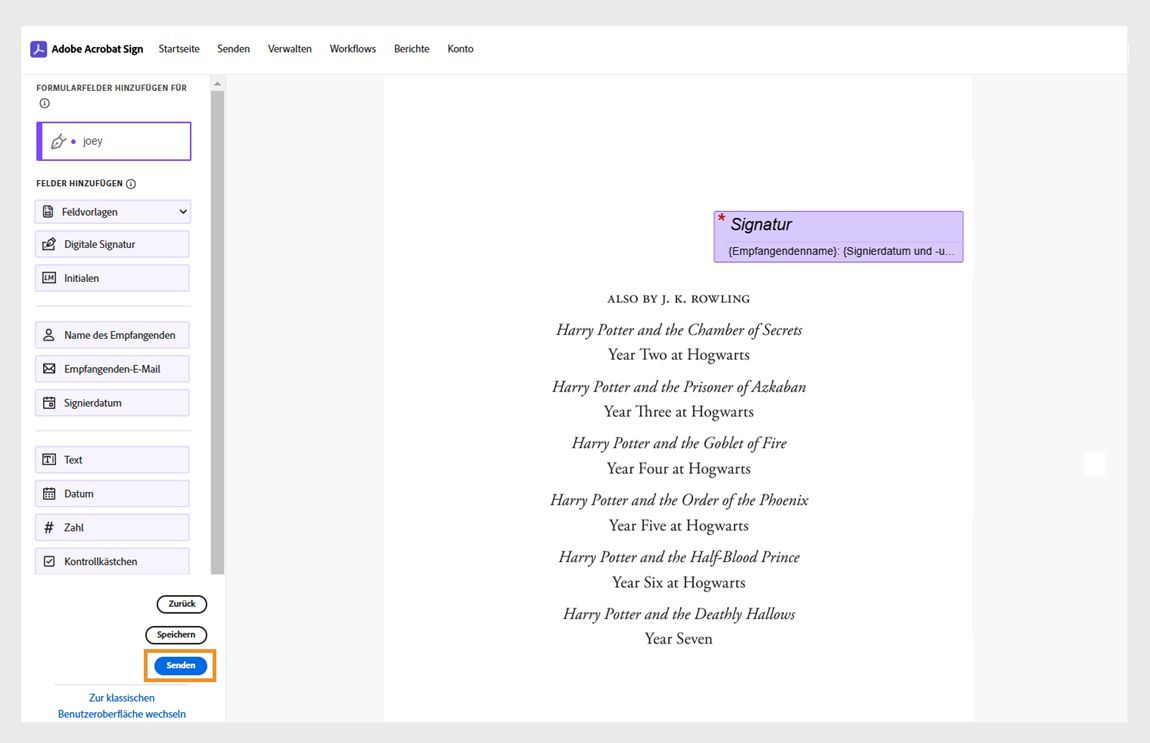Select the Signatur field on the document
The image size is (1150, 743).
click(838, 236)
